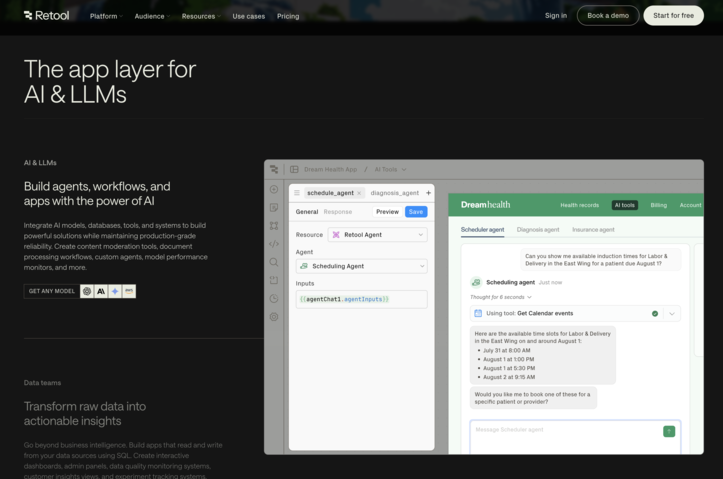Click 'August 1 at 5:30 PM' text
This screenshot has width=723, height=479.
coord(509,369)
